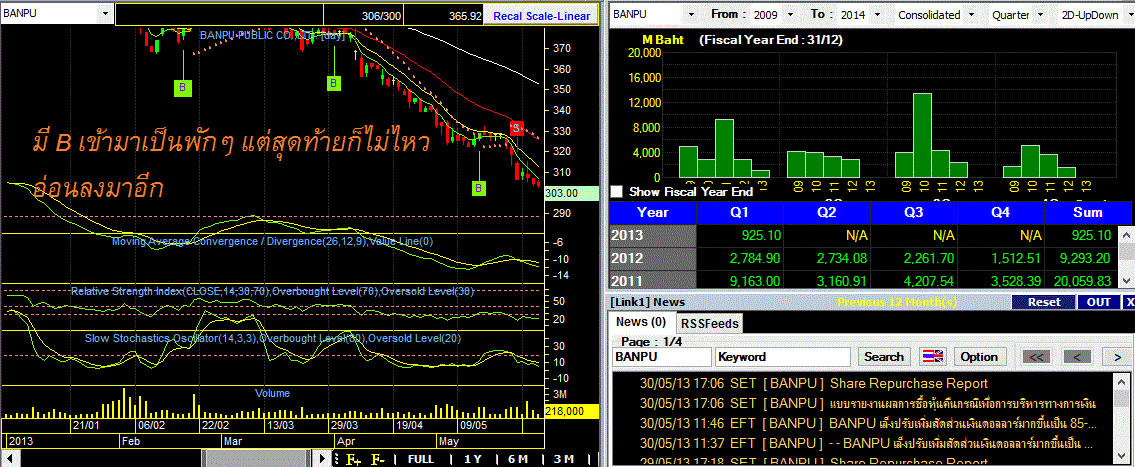Click chart scrollbar left arrow

(8, 458)
